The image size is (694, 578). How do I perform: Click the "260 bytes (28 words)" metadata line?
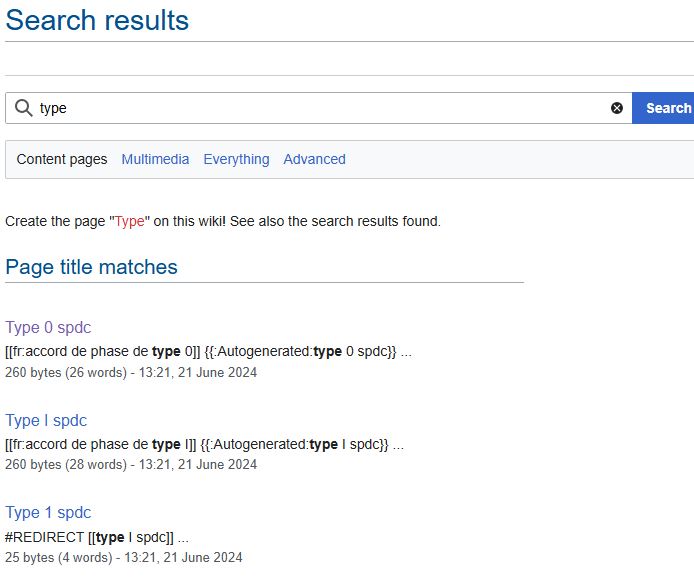click(131, 464)
